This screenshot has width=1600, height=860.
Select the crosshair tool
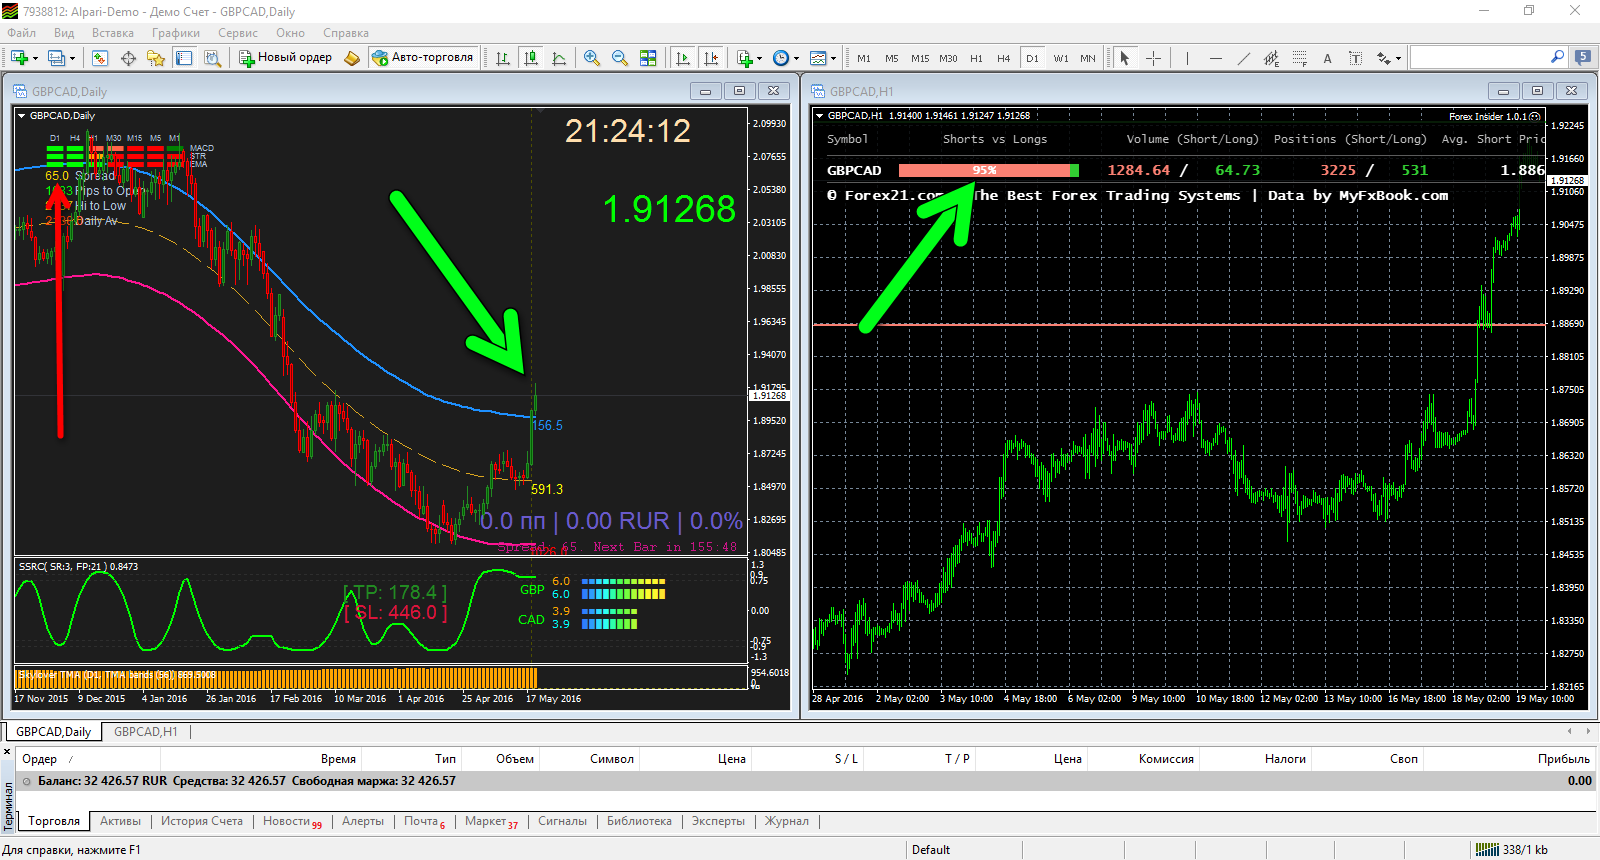(1153, 58)
